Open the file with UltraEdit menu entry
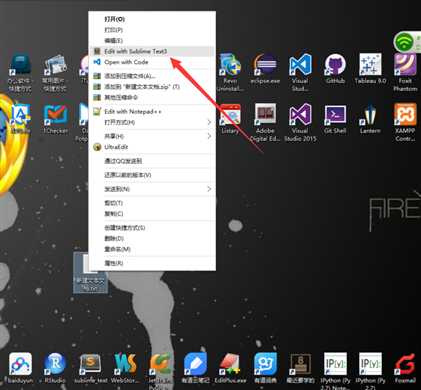The image size is (421, 390). pos(152,147)
